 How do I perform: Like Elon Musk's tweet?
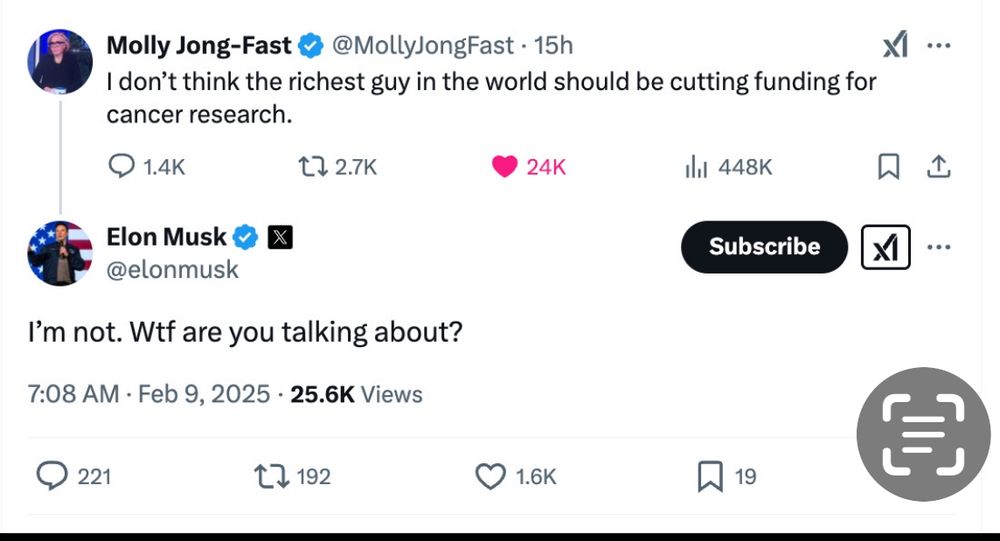point(490,477)
